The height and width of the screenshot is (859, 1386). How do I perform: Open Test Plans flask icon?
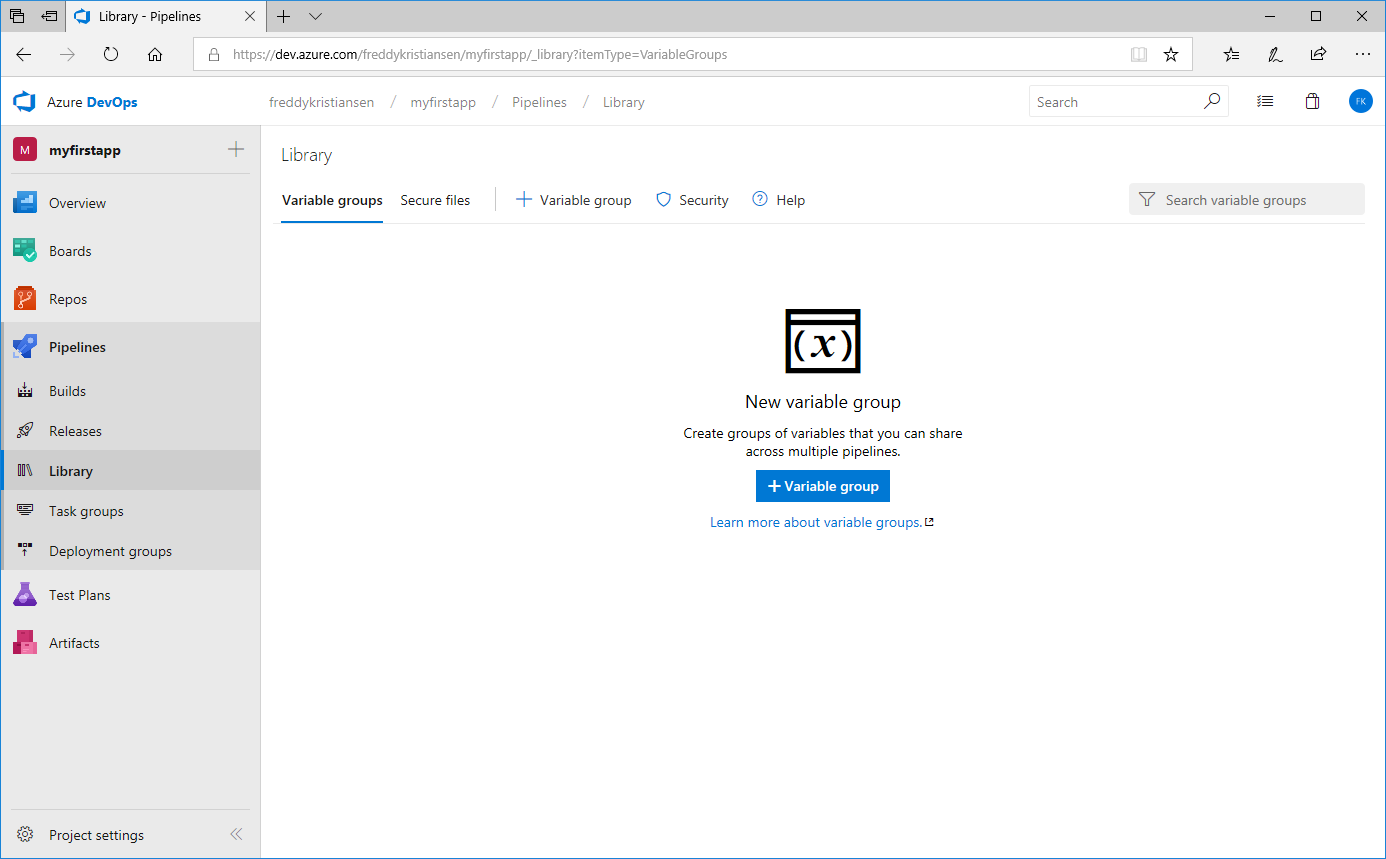tap(25, 595)
